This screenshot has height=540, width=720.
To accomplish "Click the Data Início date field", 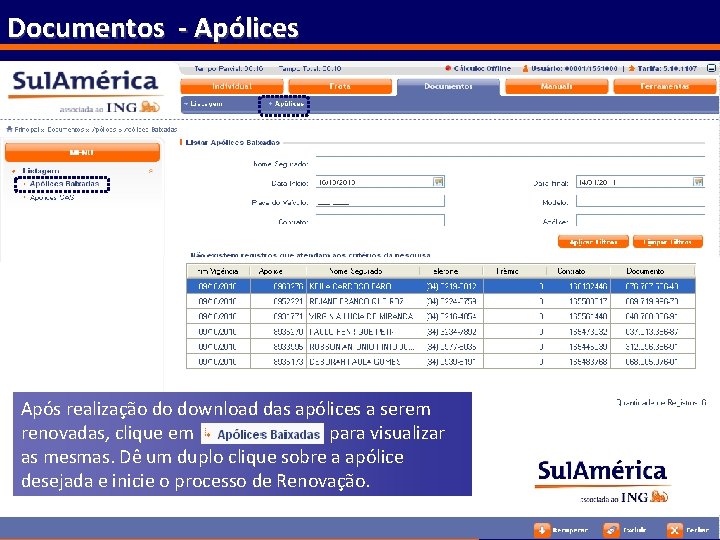I will [374, 182].
